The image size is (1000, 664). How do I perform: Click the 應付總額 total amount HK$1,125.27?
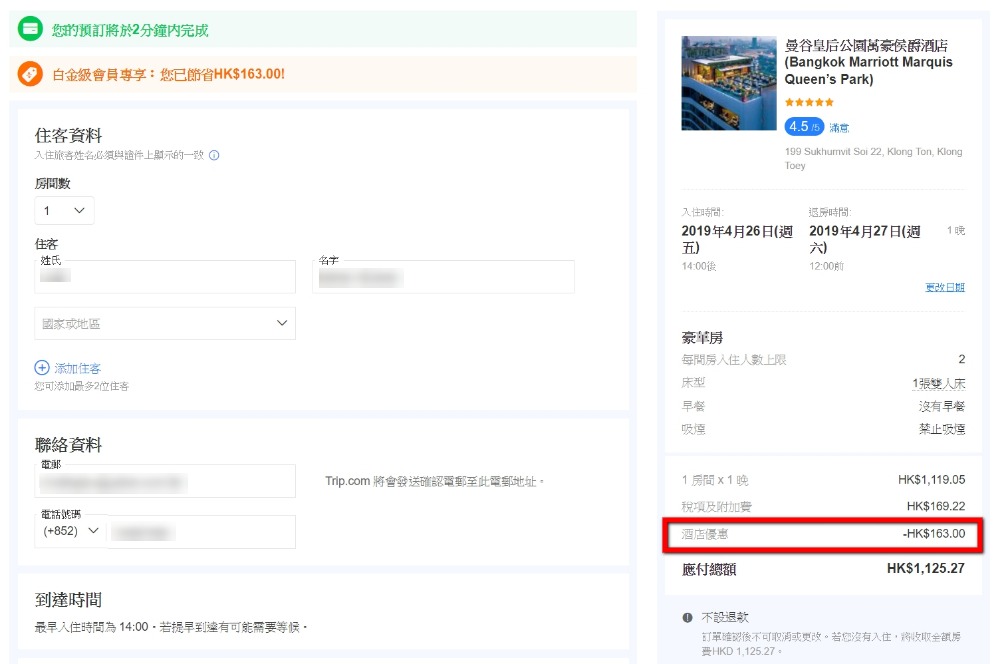point(925,569)
